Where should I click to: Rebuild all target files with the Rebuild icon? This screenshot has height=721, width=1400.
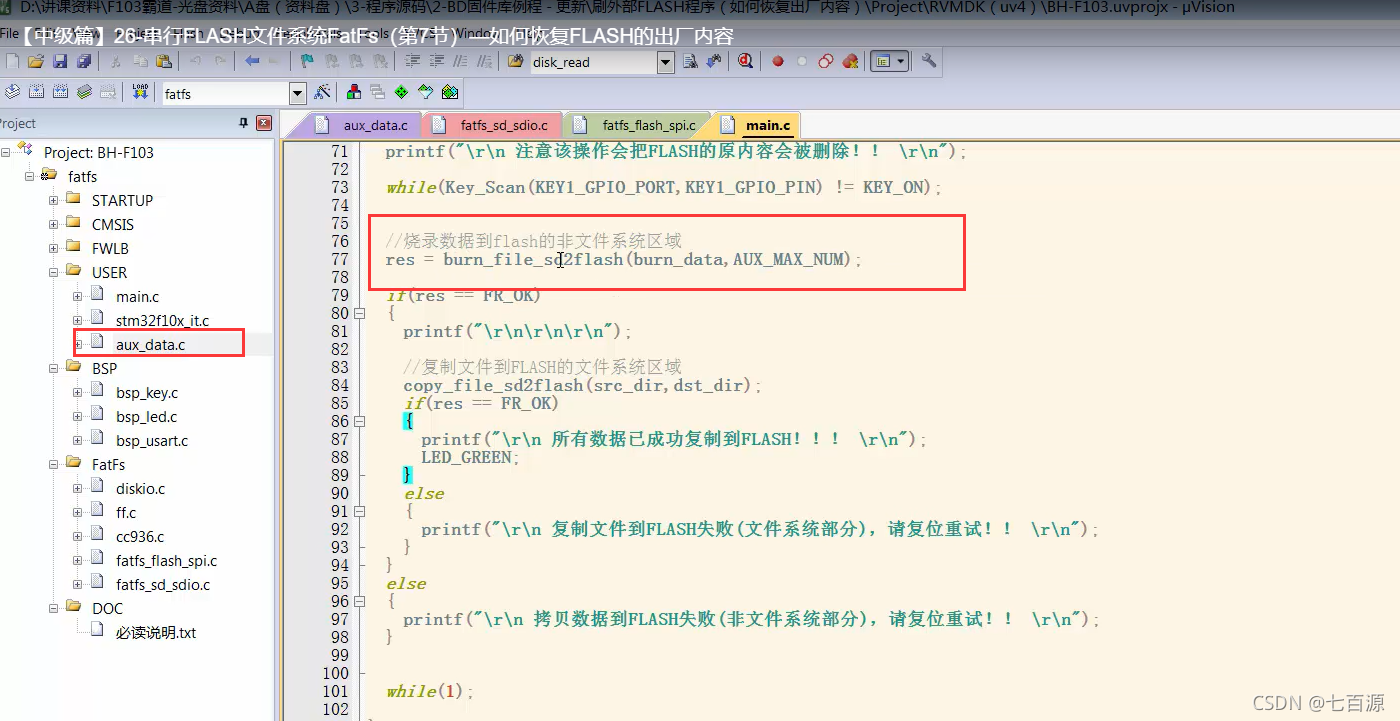tap(60, 92)
